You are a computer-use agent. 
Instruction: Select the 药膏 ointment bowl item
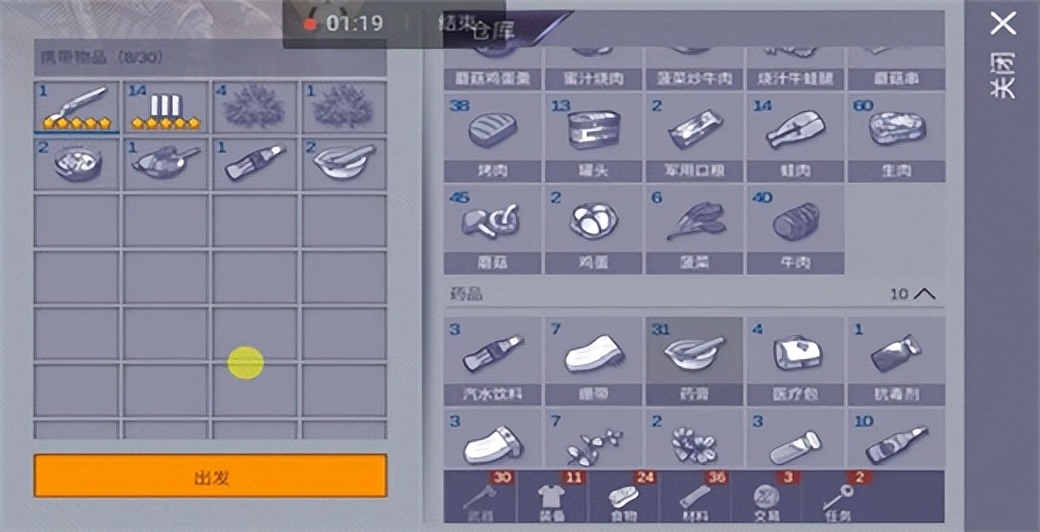tap(694, 361)
